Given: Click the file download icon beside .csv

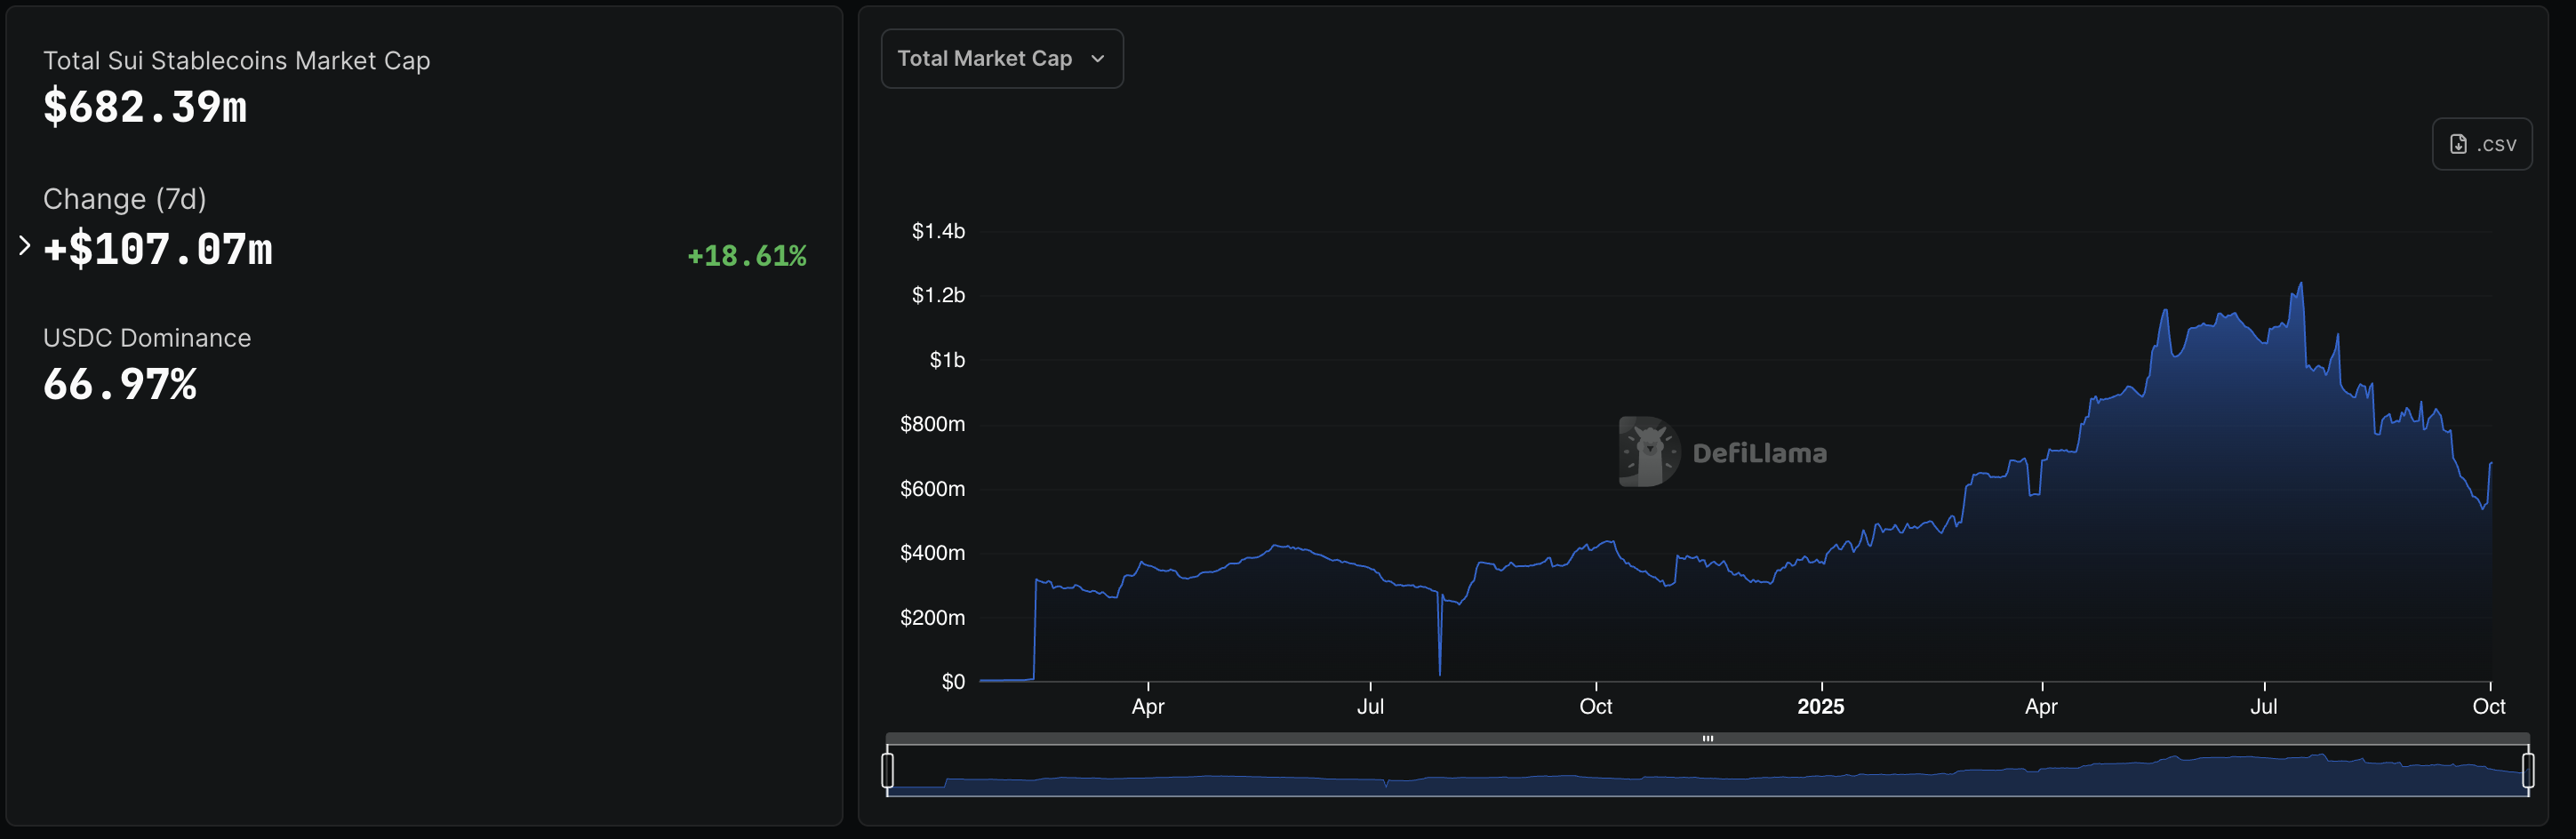Looking at the screenshot, I should [x=2458, y=145].
